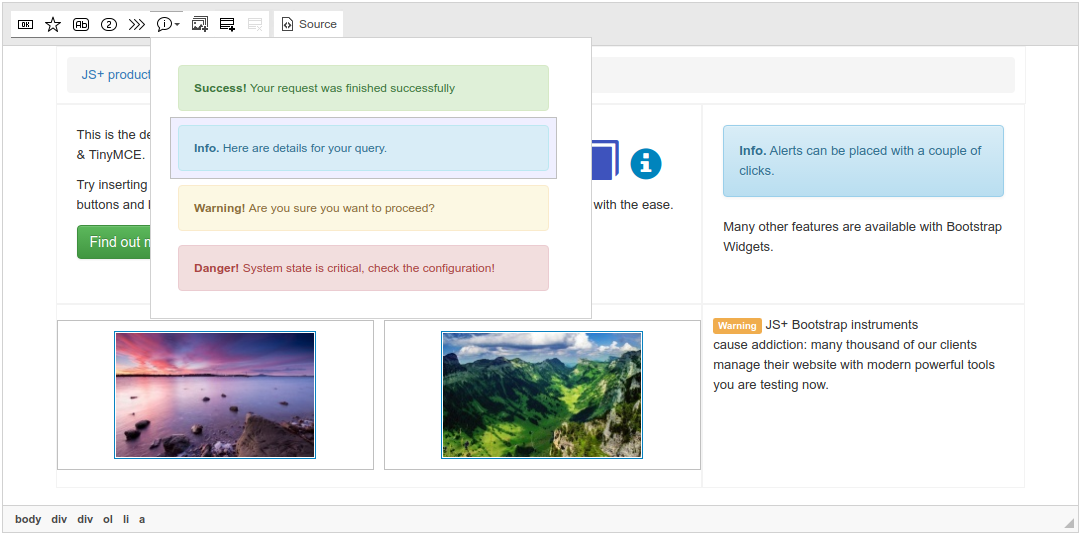Click the add row toolbar icon
The image size is (1080, 535).
click(227, 24)
